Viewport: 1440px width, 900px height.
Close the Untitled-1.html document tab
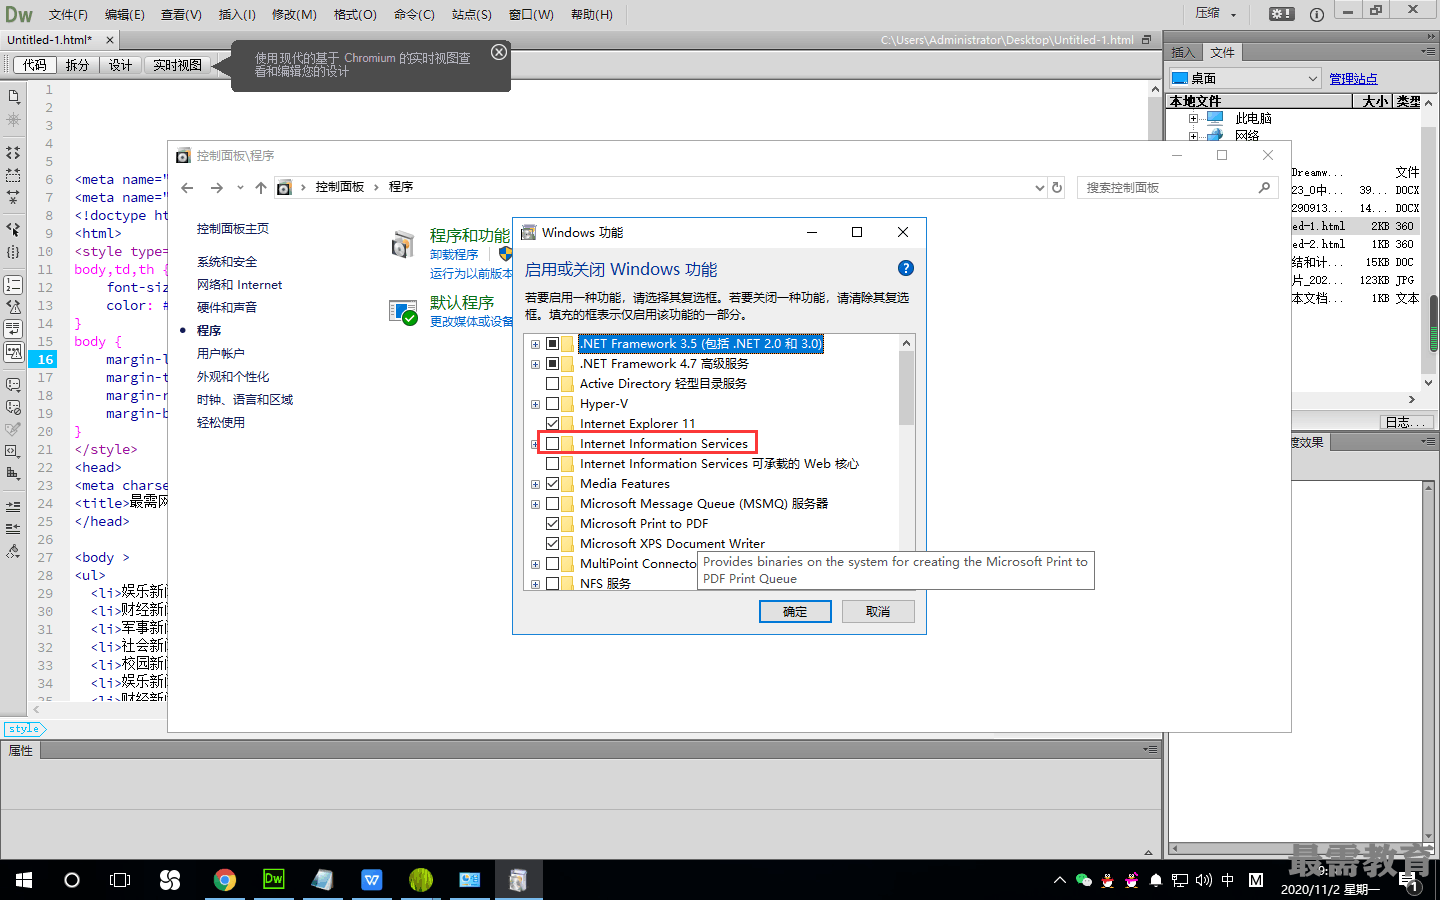point(110,40)
